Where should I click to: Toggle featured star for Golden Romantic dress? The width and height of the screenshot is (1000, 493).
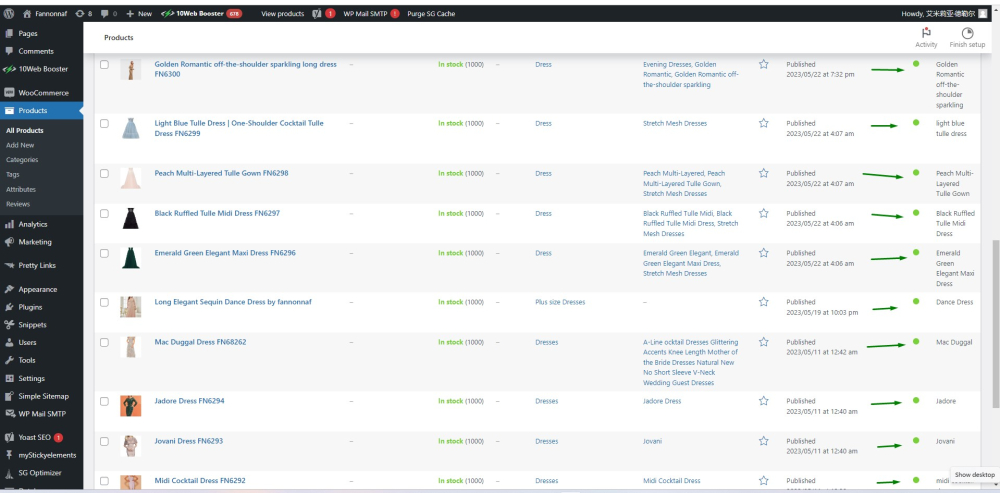pyautogui.click(x=764, y=64)
